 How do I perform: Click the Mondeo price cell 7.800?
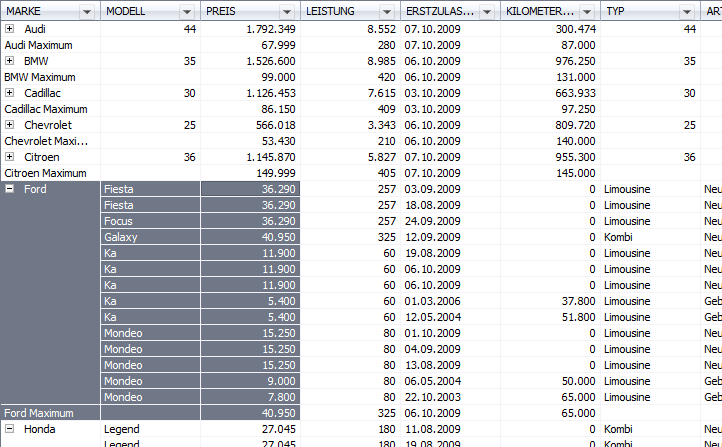coord(250,397)
